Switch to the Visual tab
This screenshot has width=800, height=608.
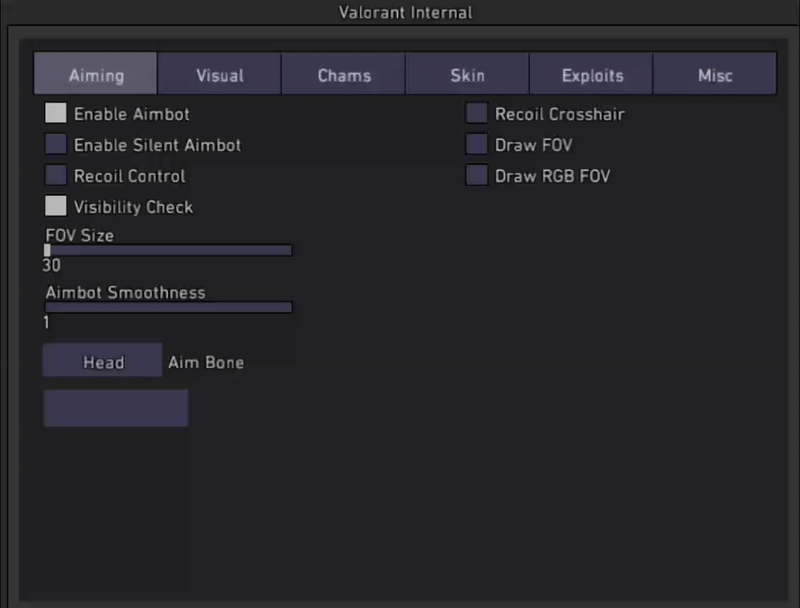click(219, 75)
